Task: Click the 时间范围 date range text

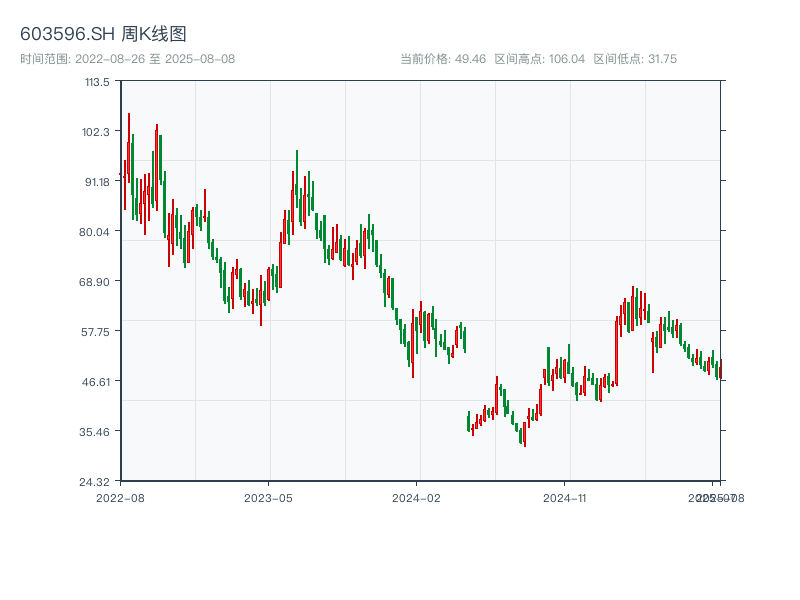Action: point(127,59)
